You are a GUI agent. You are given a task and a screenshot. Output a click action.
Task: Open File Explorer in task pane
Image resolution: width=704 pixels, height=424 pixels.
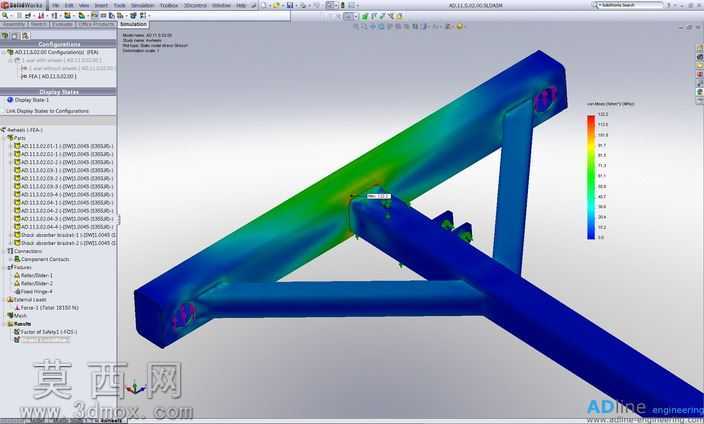pyautogui.click(x=700, y=66)
